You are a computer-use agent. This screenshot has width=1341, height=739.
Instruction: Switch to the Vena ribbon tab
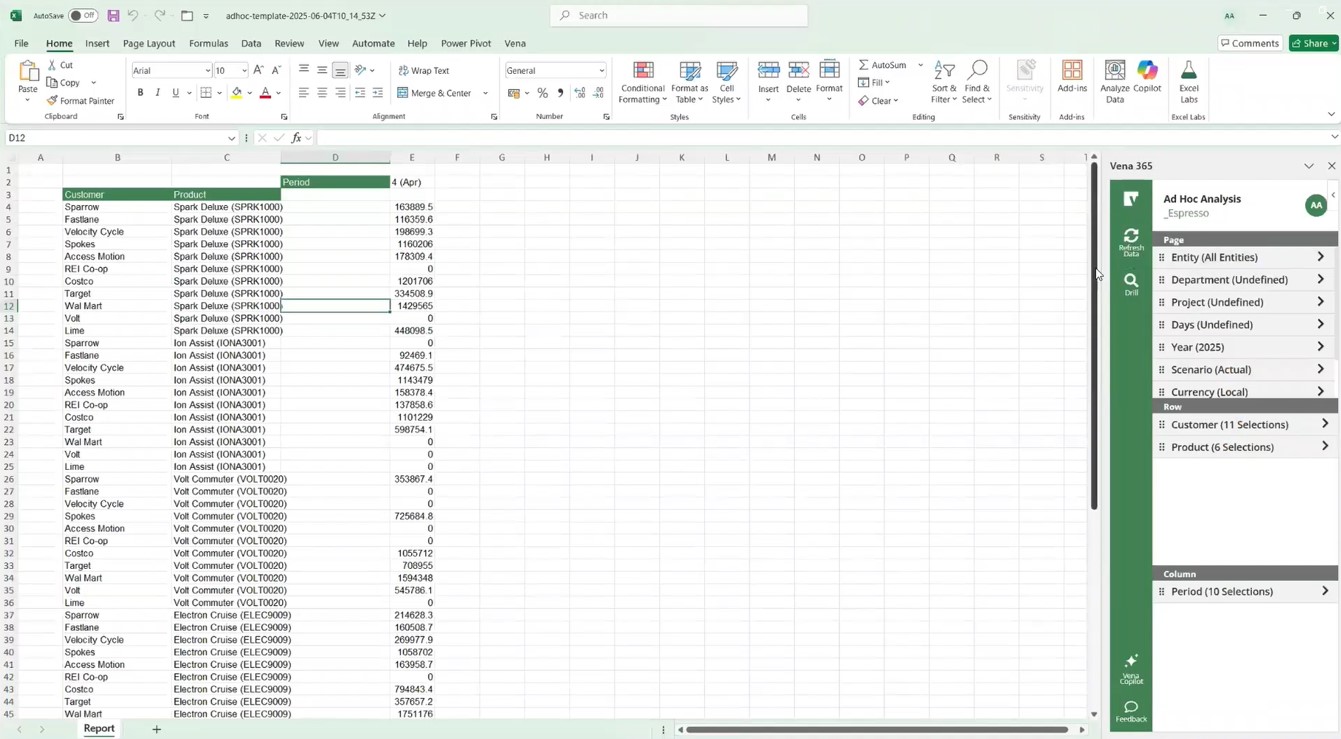click(515, 44)
